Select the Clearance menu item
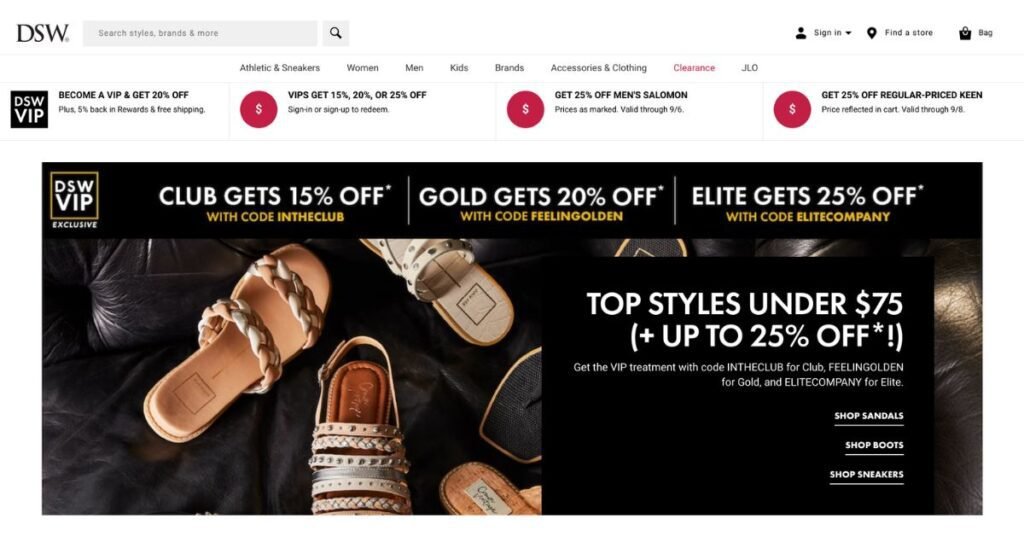The image size is (1024, 536). tap(694, 68)
